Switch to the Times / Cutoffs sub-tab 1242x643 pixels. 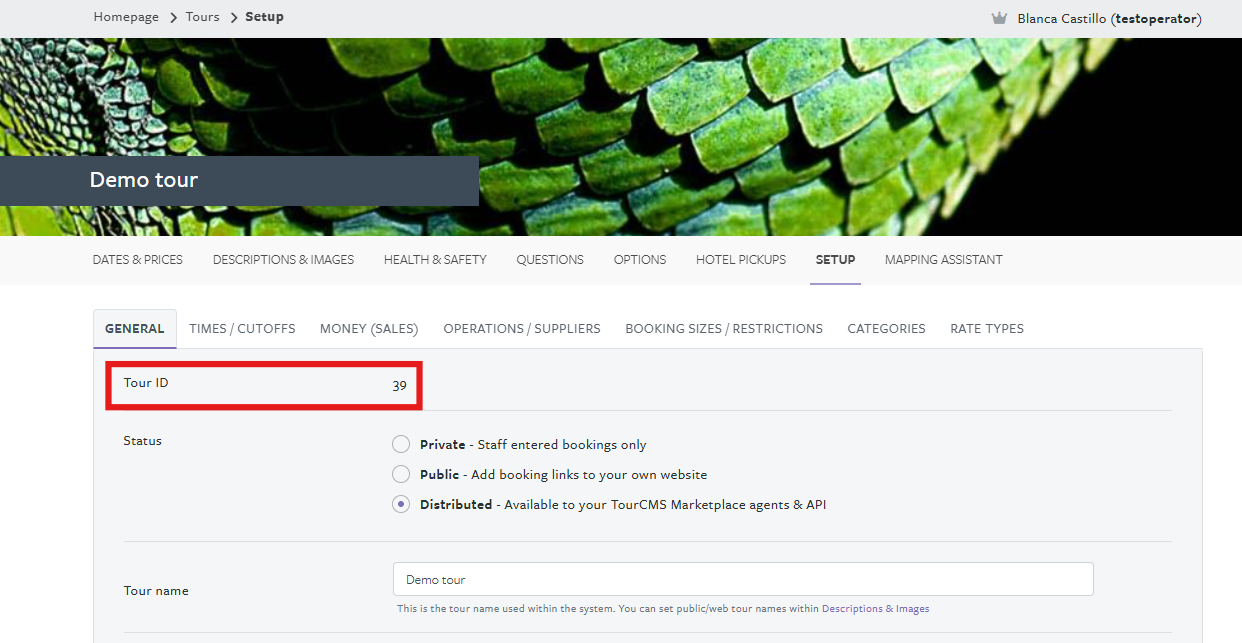click(242, 329)
